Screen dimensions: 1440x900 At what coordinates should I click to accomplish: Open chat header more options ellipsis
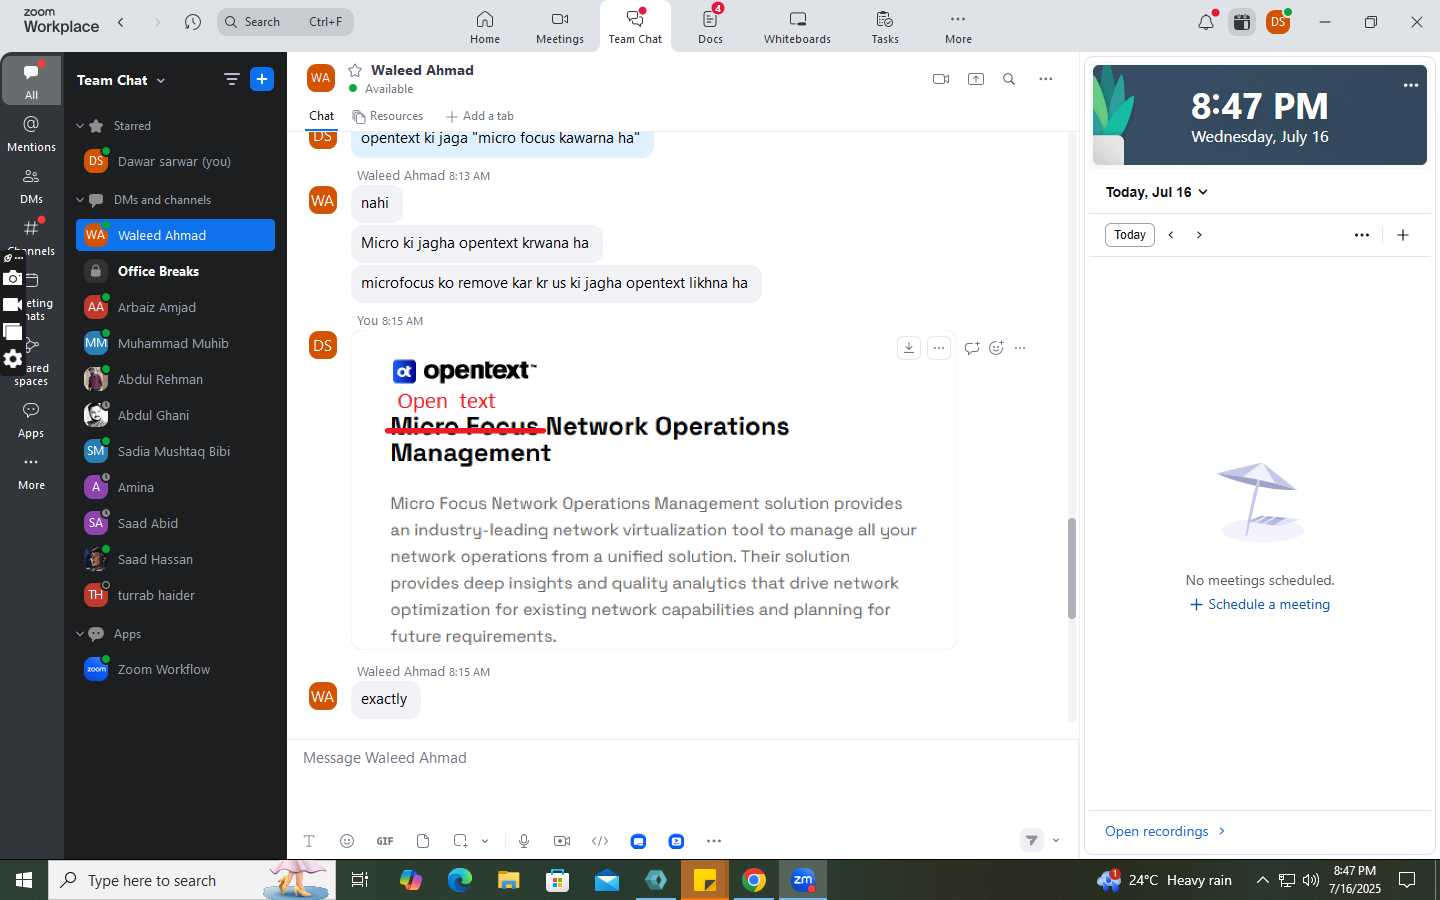coord(1046,79)
